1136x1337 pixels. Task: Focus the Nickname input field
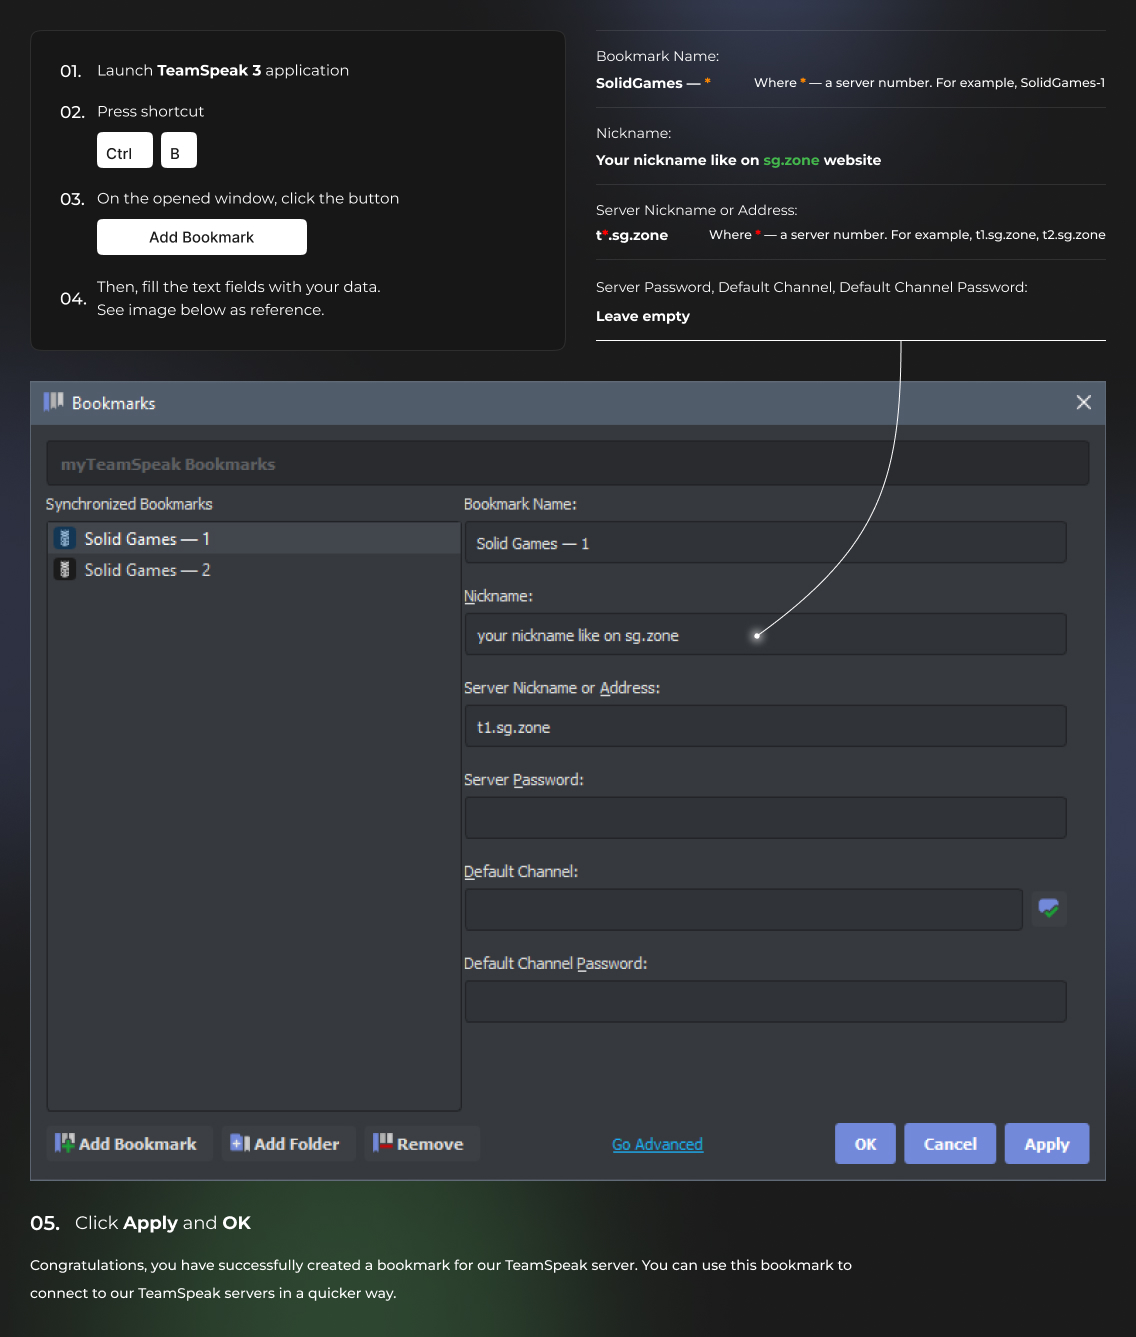point(765,635)
